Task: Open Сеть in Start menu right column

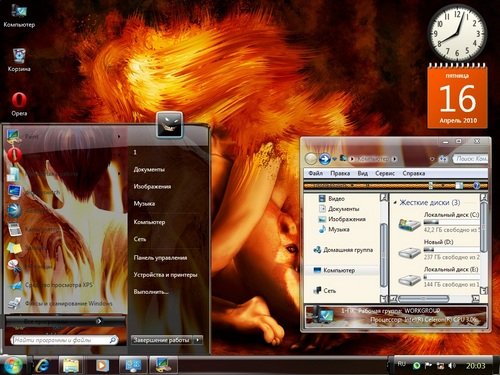Action: [140, 239]
